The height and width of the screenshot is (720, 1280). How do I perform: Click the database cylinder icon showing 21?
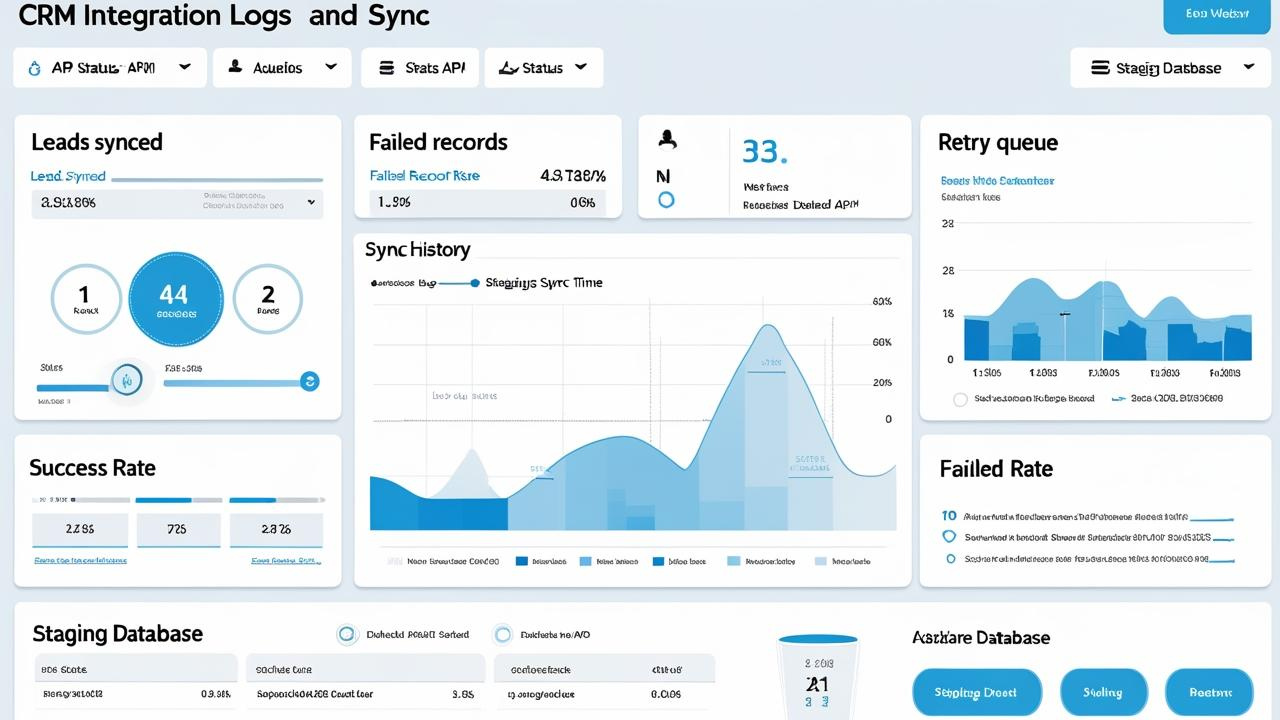[817, 675]
